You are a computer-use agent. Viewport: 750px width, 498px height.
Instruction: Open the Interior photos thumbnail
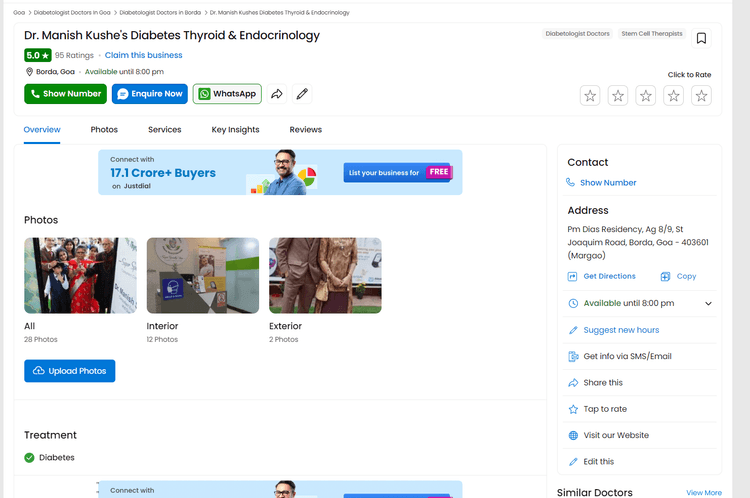(203, 276)
